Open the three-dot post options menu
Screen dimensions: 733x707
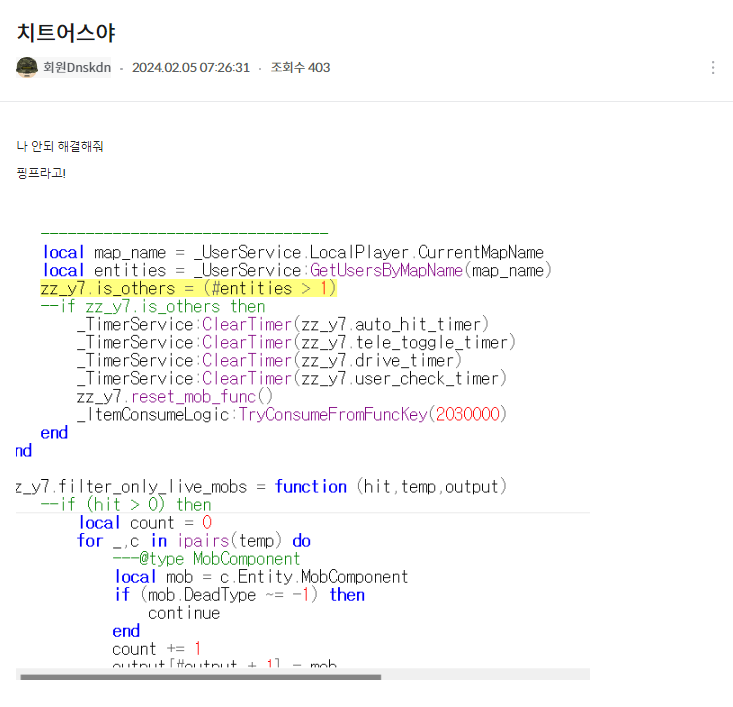click(712, 68)
